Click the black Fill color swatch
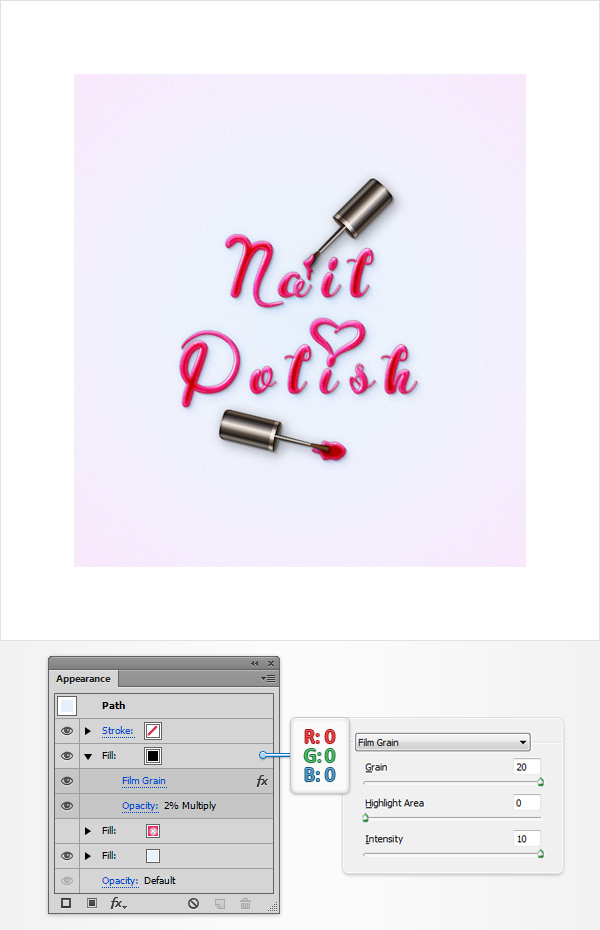Screen dimensions: 600x930 click(152, 756)
